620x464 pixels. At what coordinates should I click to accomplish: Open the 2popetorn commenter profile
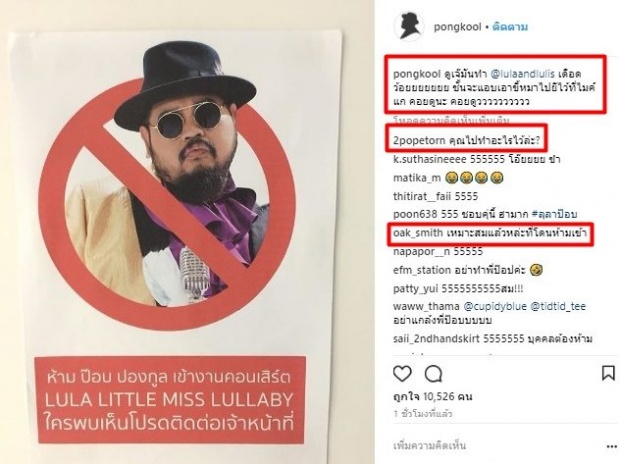[419, 140]
